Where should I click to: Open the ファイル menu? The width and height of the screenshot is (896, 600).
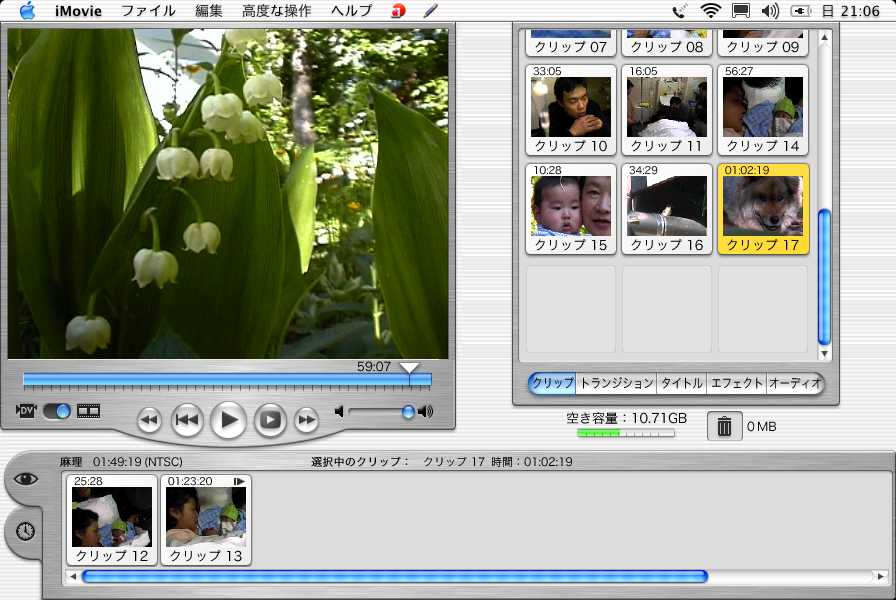pos(148,11)
